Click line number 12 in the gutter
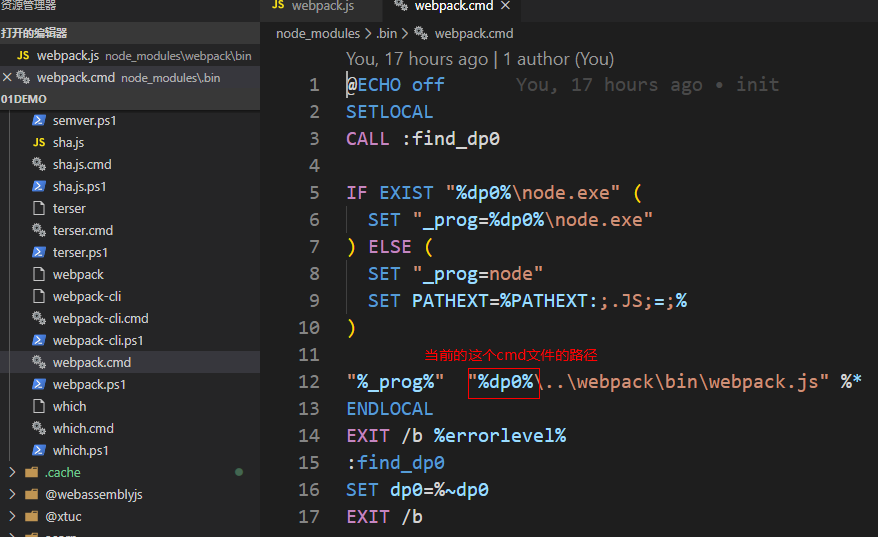The image size is (878, 537). [309, 382]
